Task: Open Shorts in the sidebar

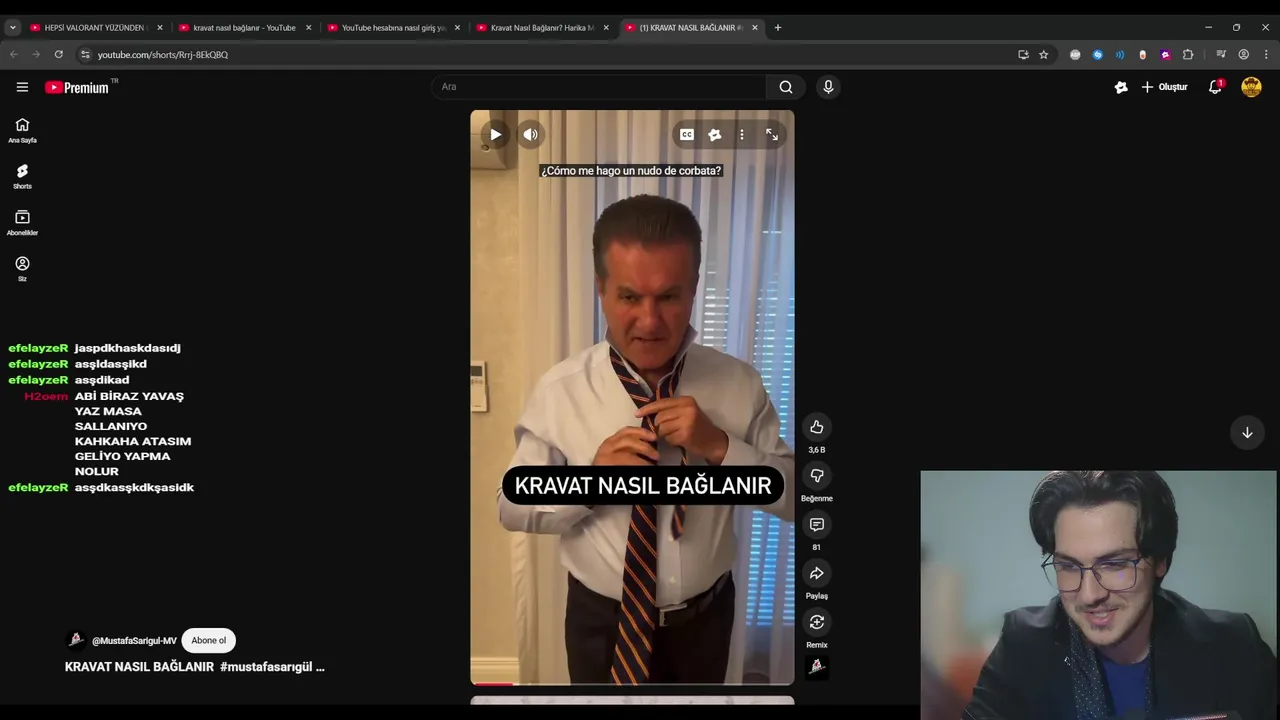Action: point(22,176)
